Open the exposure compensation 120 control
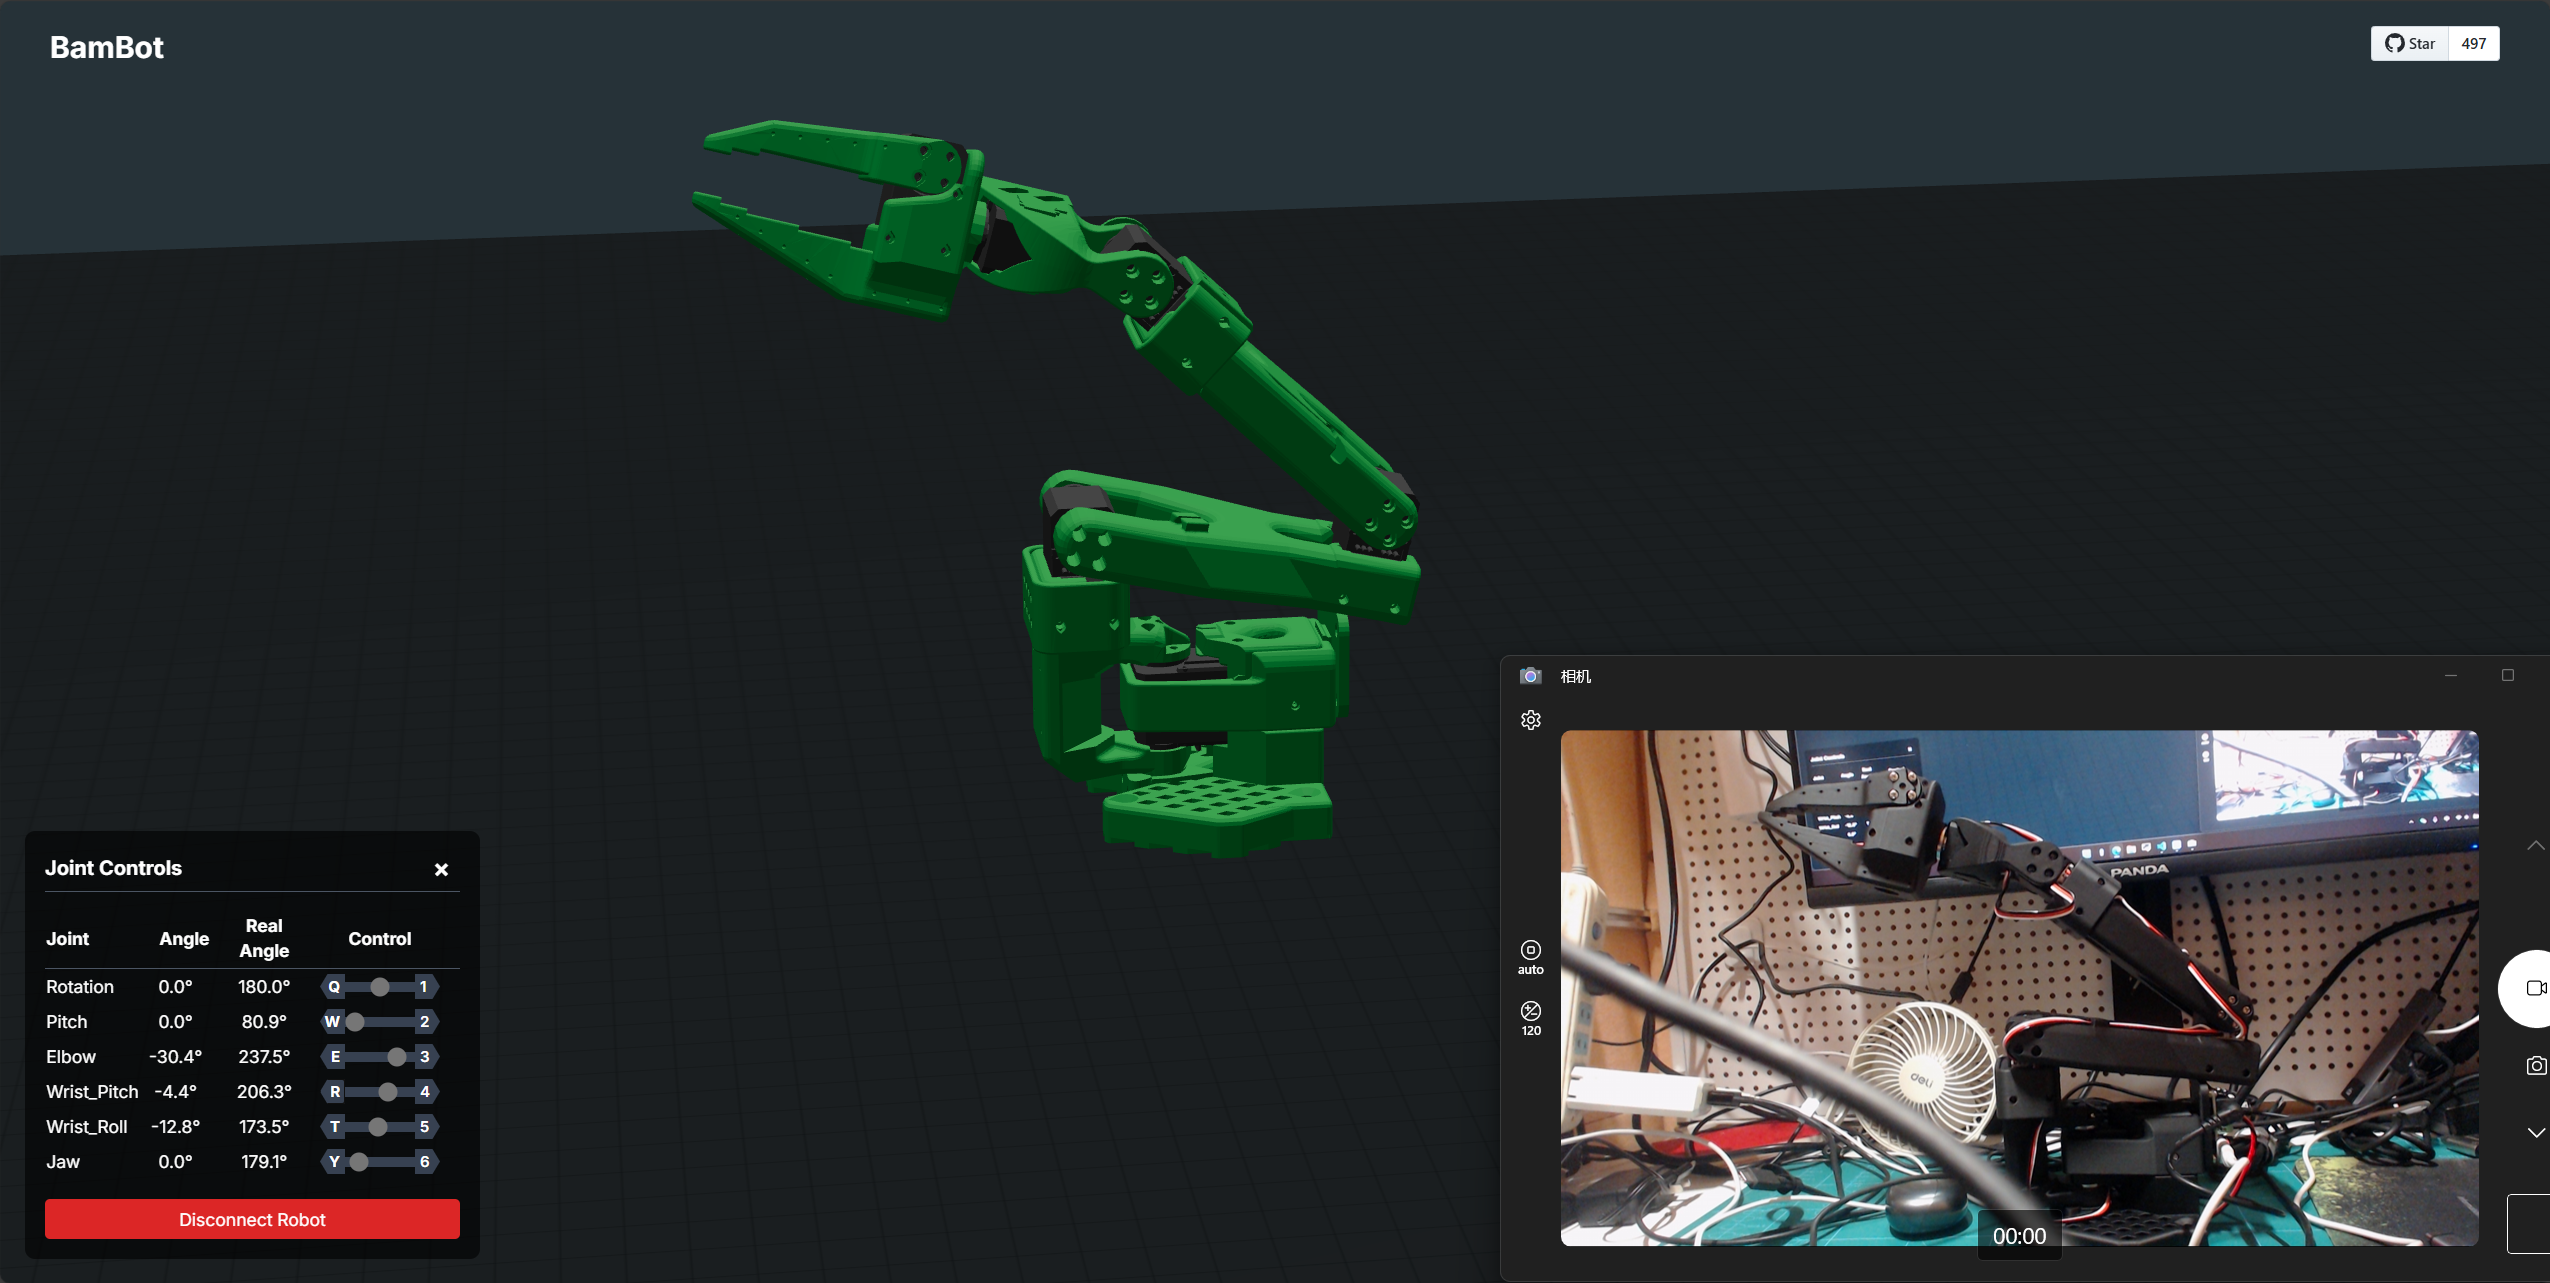The height and width of the screenshot is (1283, 2550). point(1530,1012)
